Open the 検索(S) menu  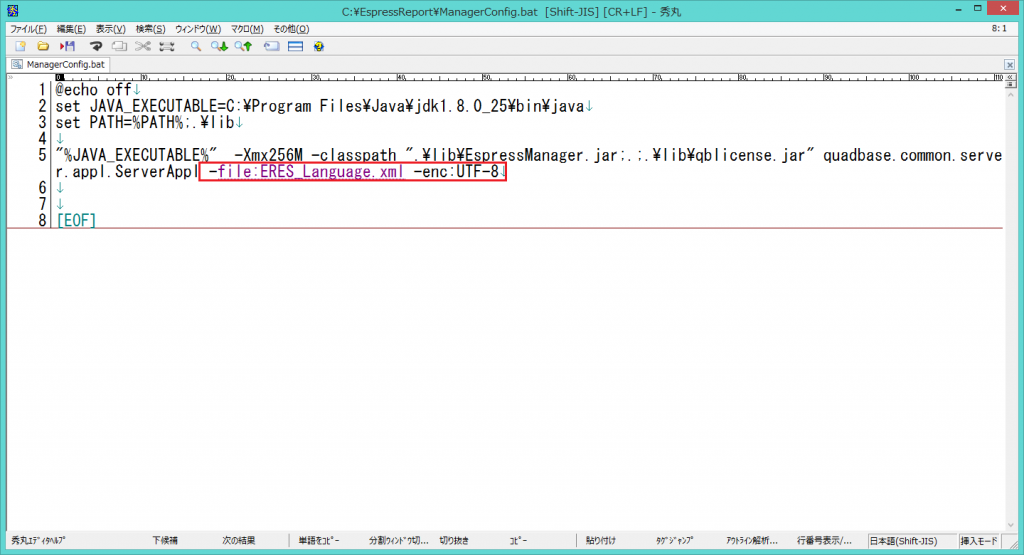point(150,29)
